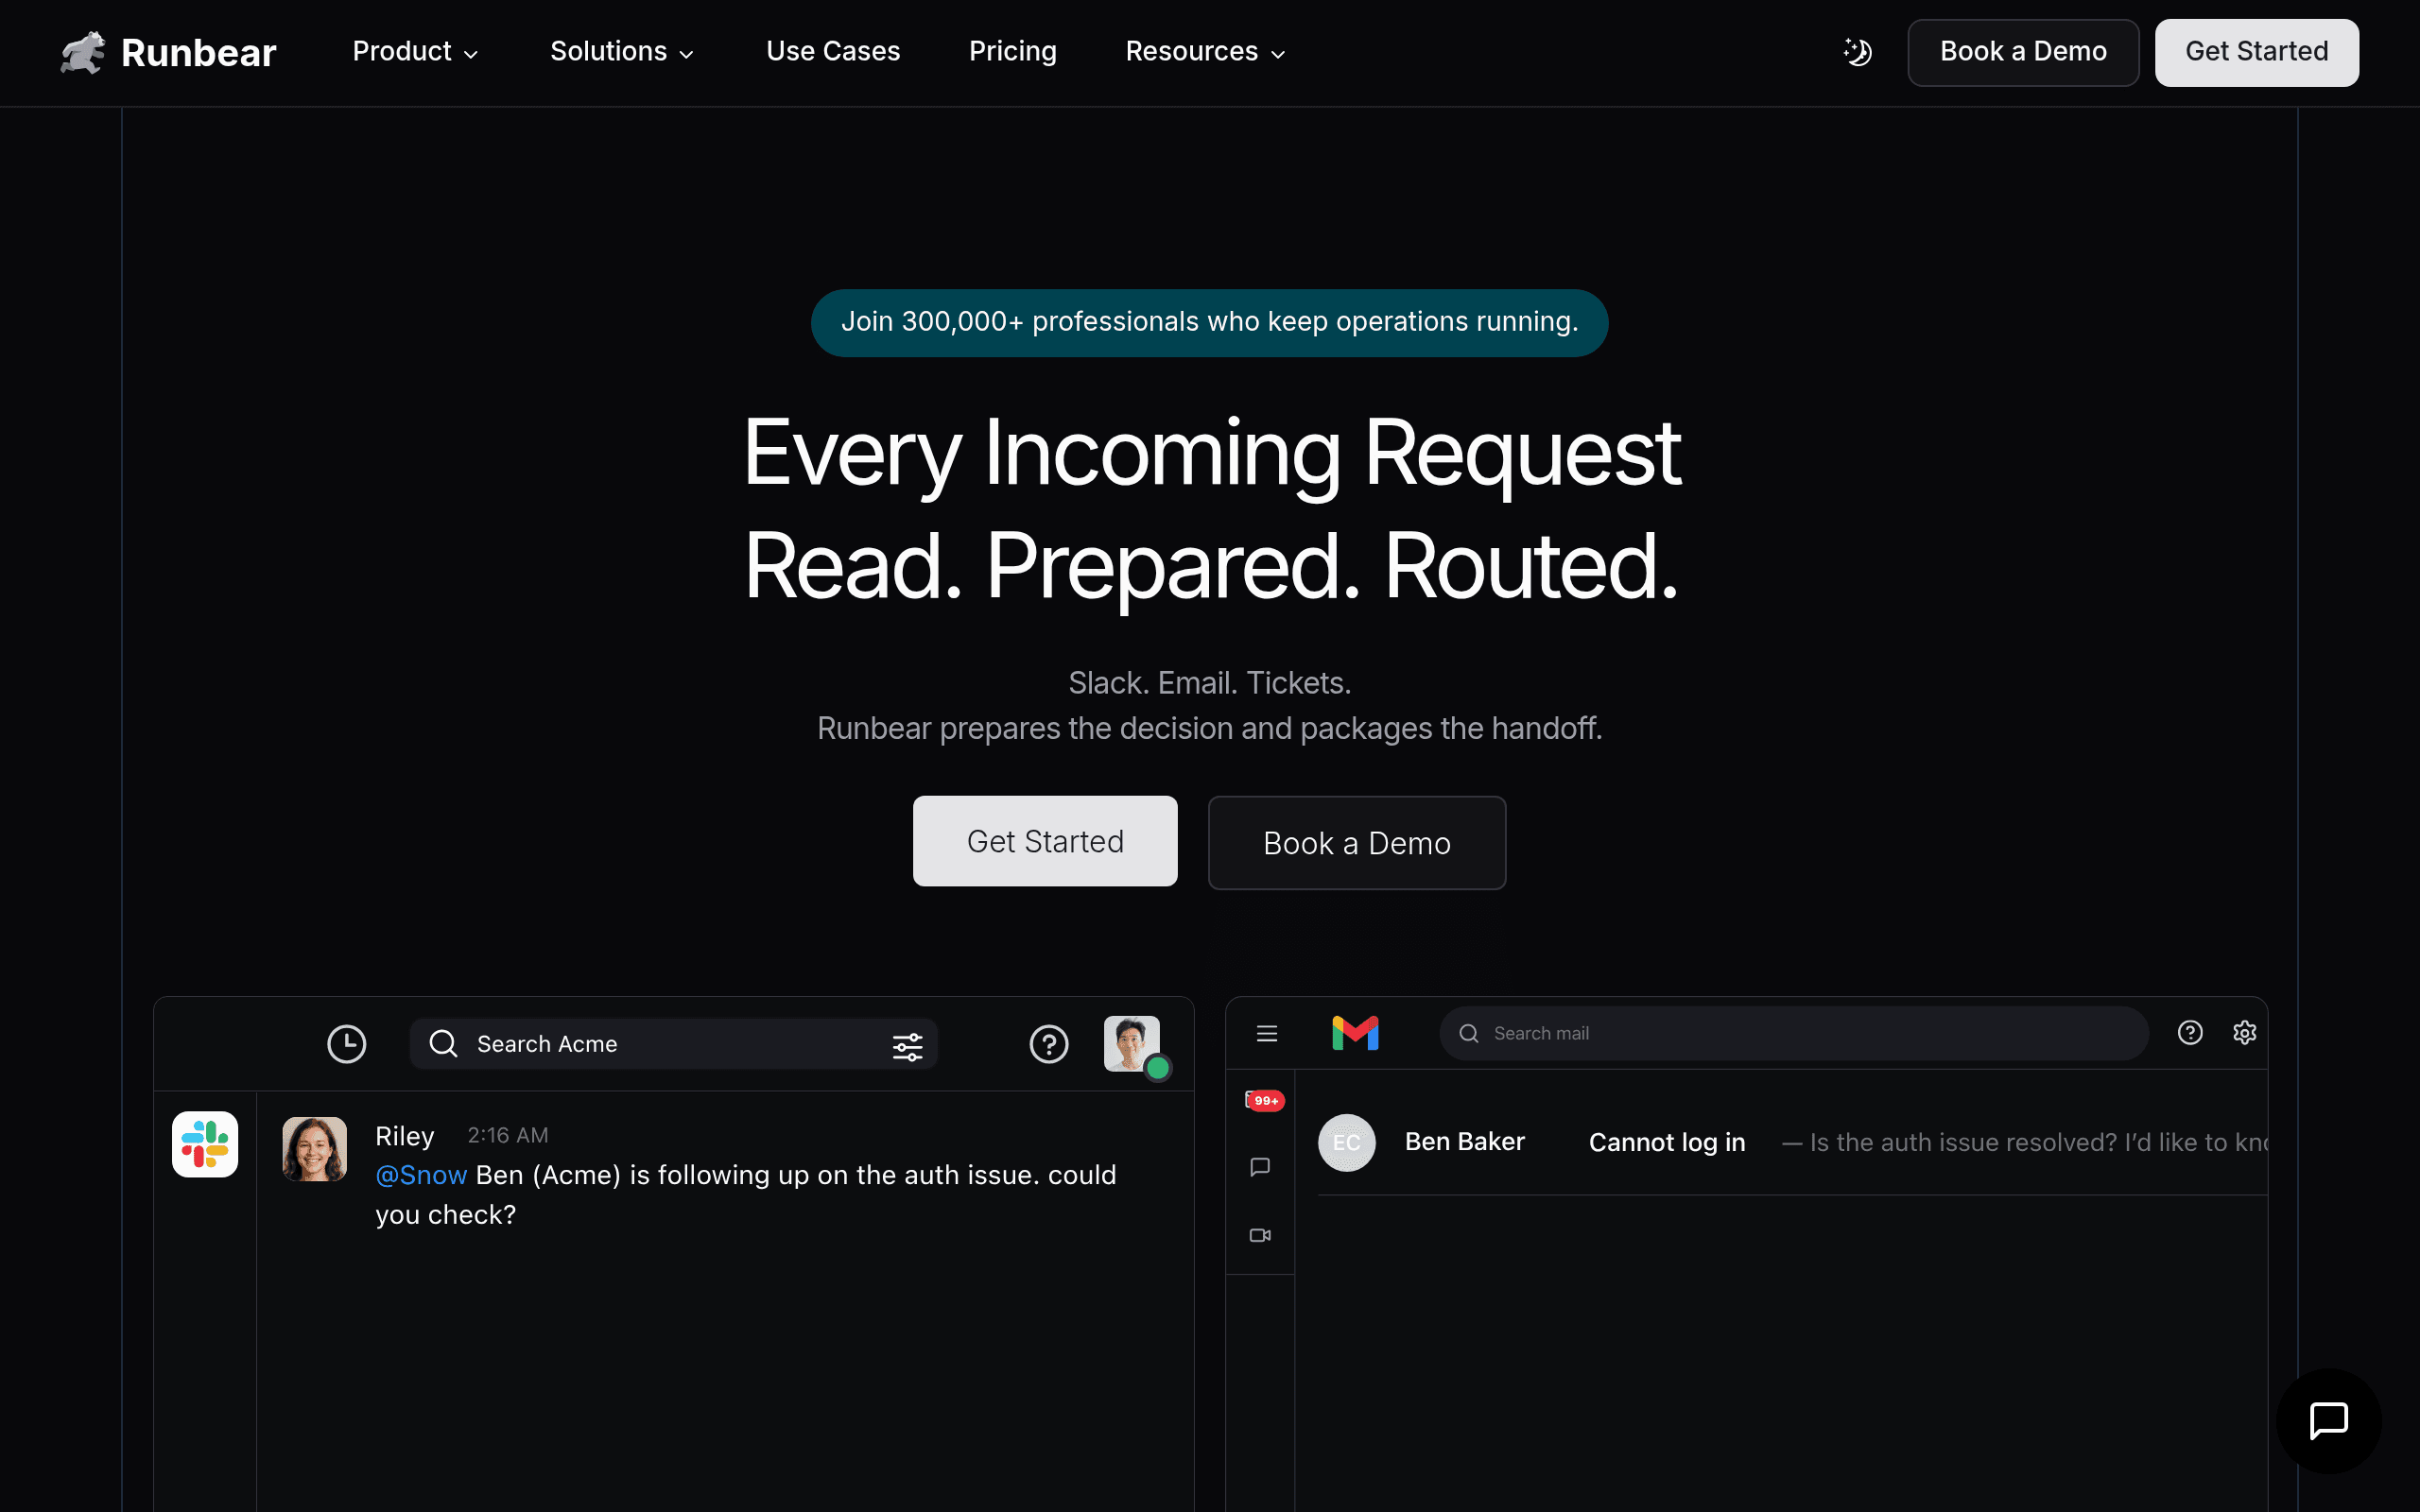Click the Slack logo icon
Image resolution: width=2420 pixels, height=1512 pixels.
pos(205,1144)
